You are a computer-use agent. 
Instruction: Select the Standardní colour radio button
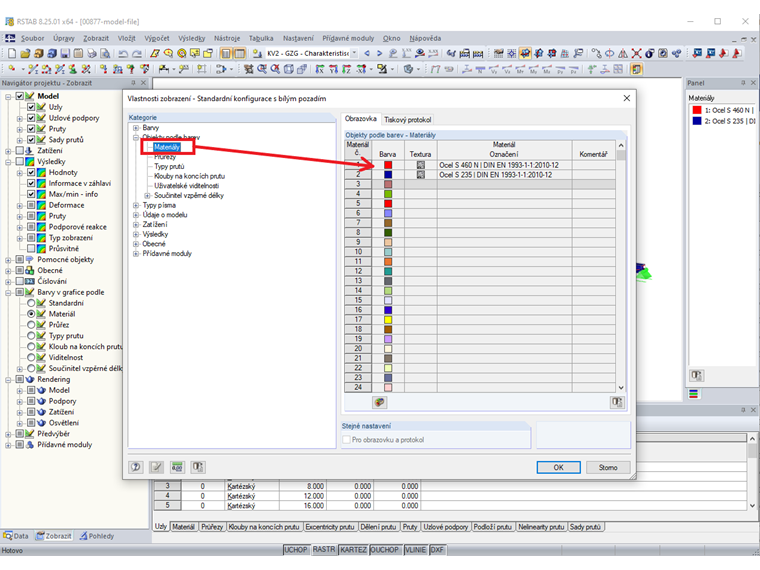click(31, 303)
